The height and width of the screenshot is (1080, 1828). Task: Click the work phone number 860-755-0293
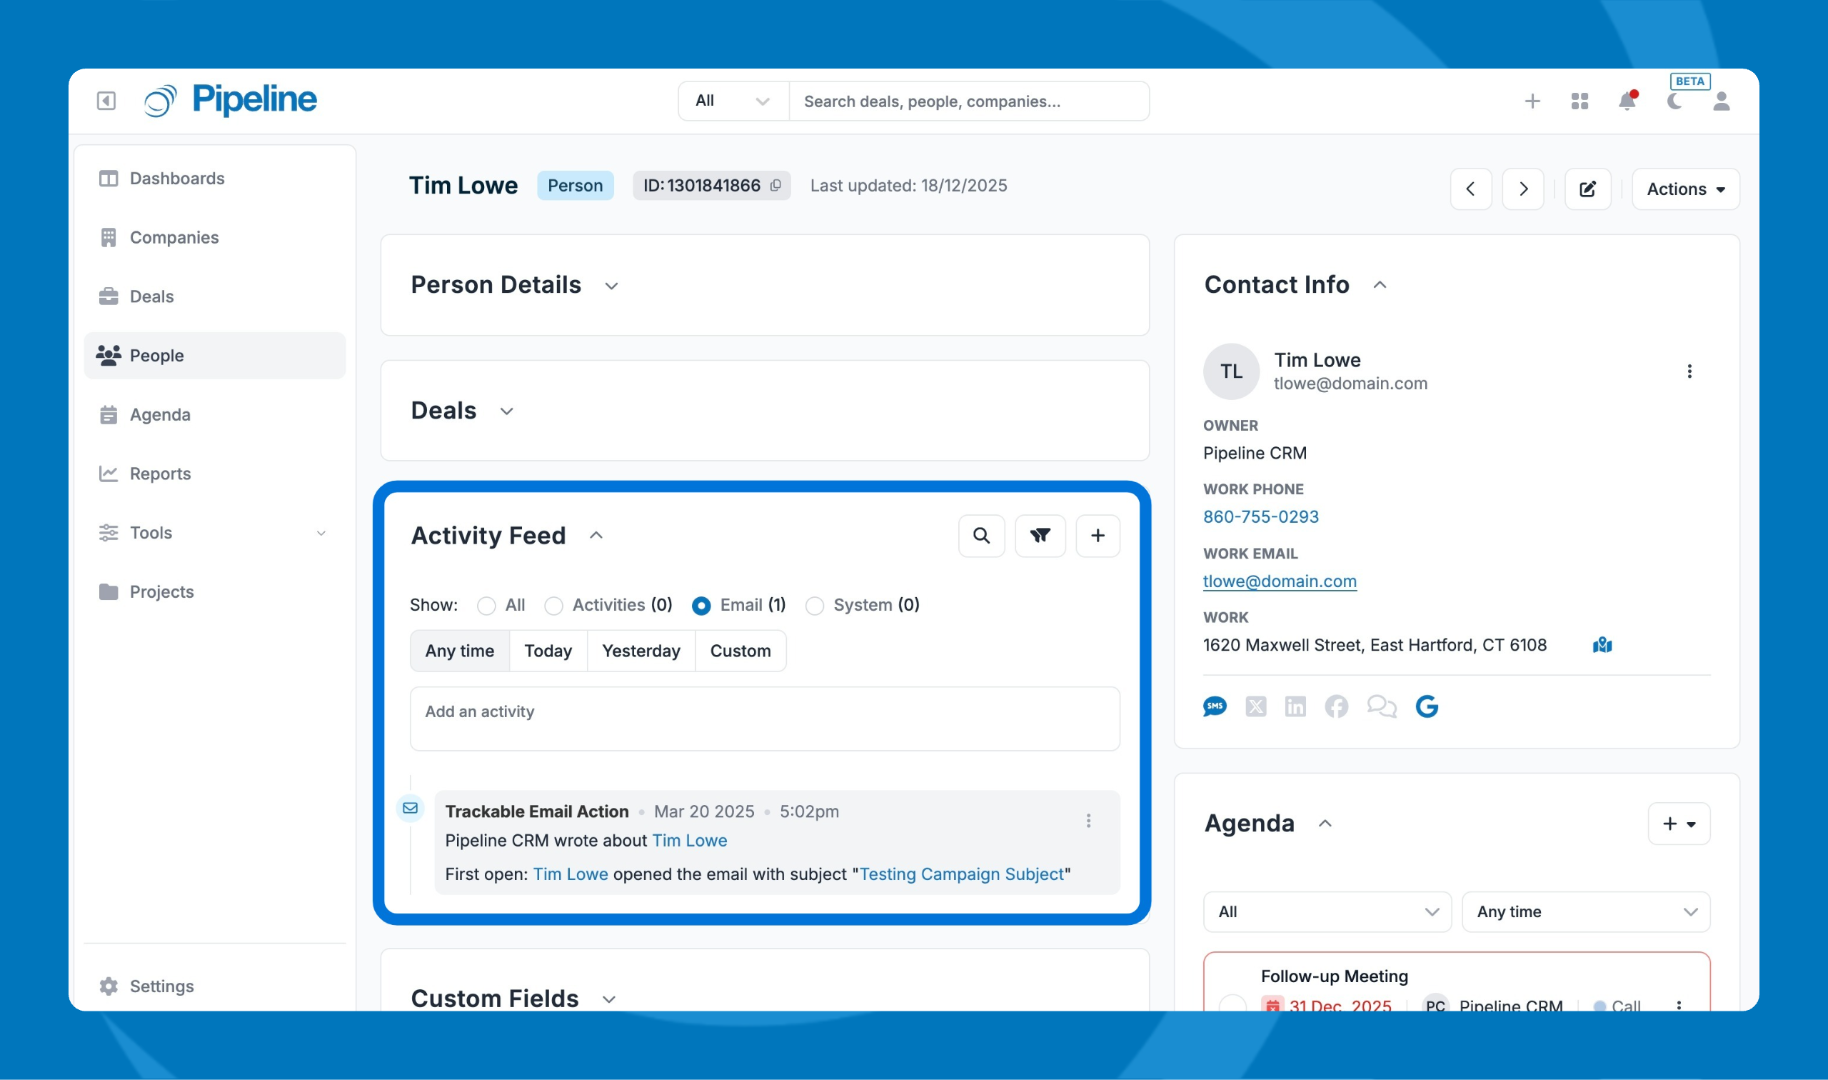click(1260, 517)
